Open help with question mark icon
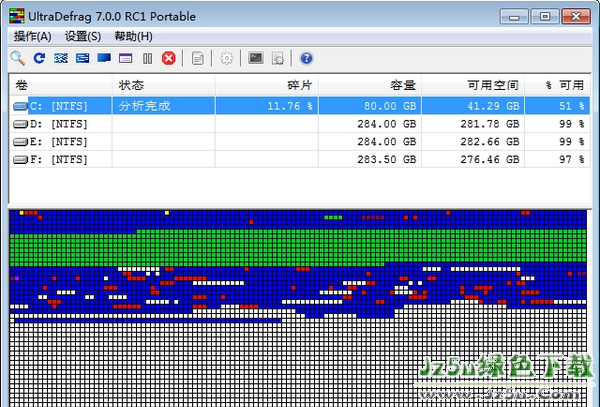Image resolution: width=600 pixels, height=407 pixels. (307, 58)
